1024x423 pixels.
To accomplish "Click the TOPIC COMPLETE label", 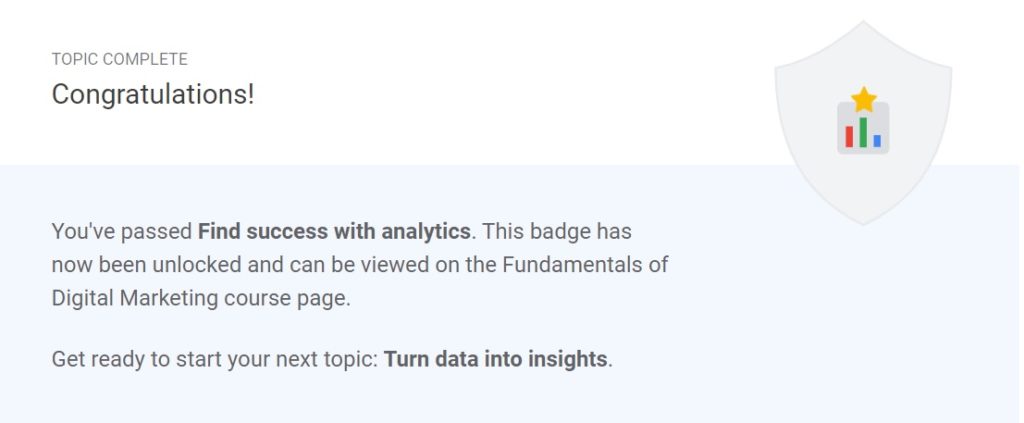I will point(120,59).
